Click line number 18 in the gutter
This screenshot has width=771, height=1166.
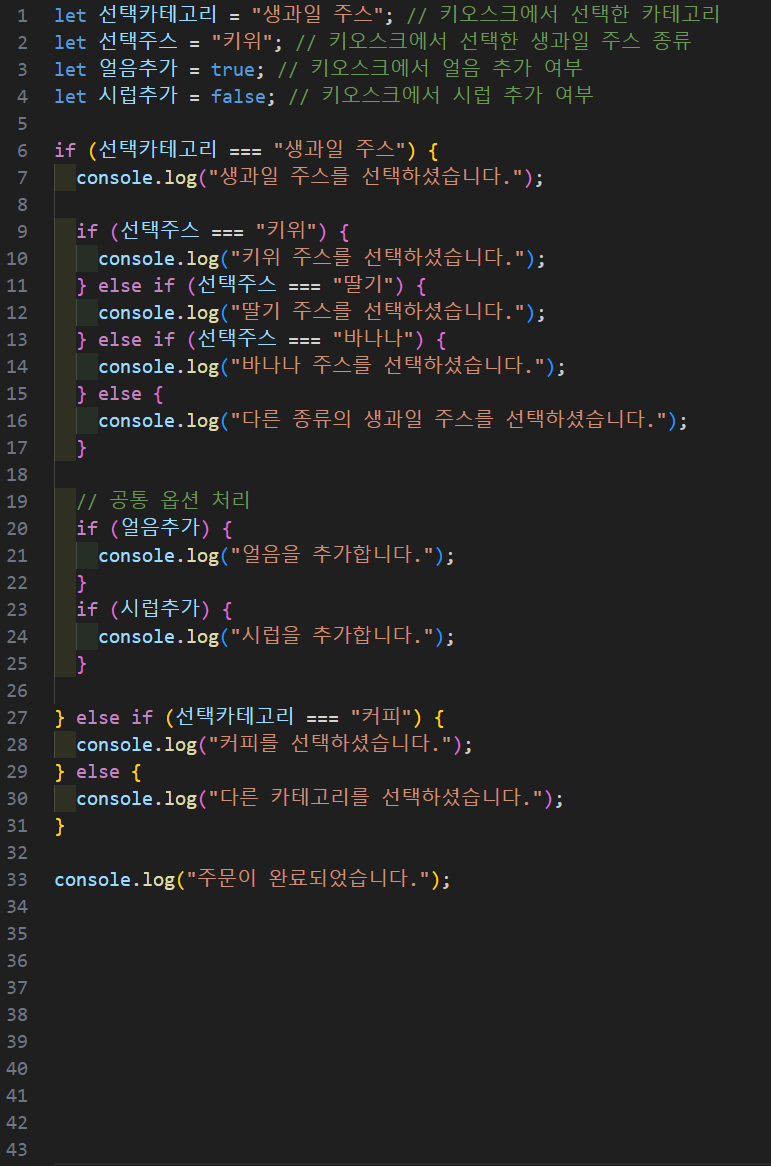pos(17,474)
